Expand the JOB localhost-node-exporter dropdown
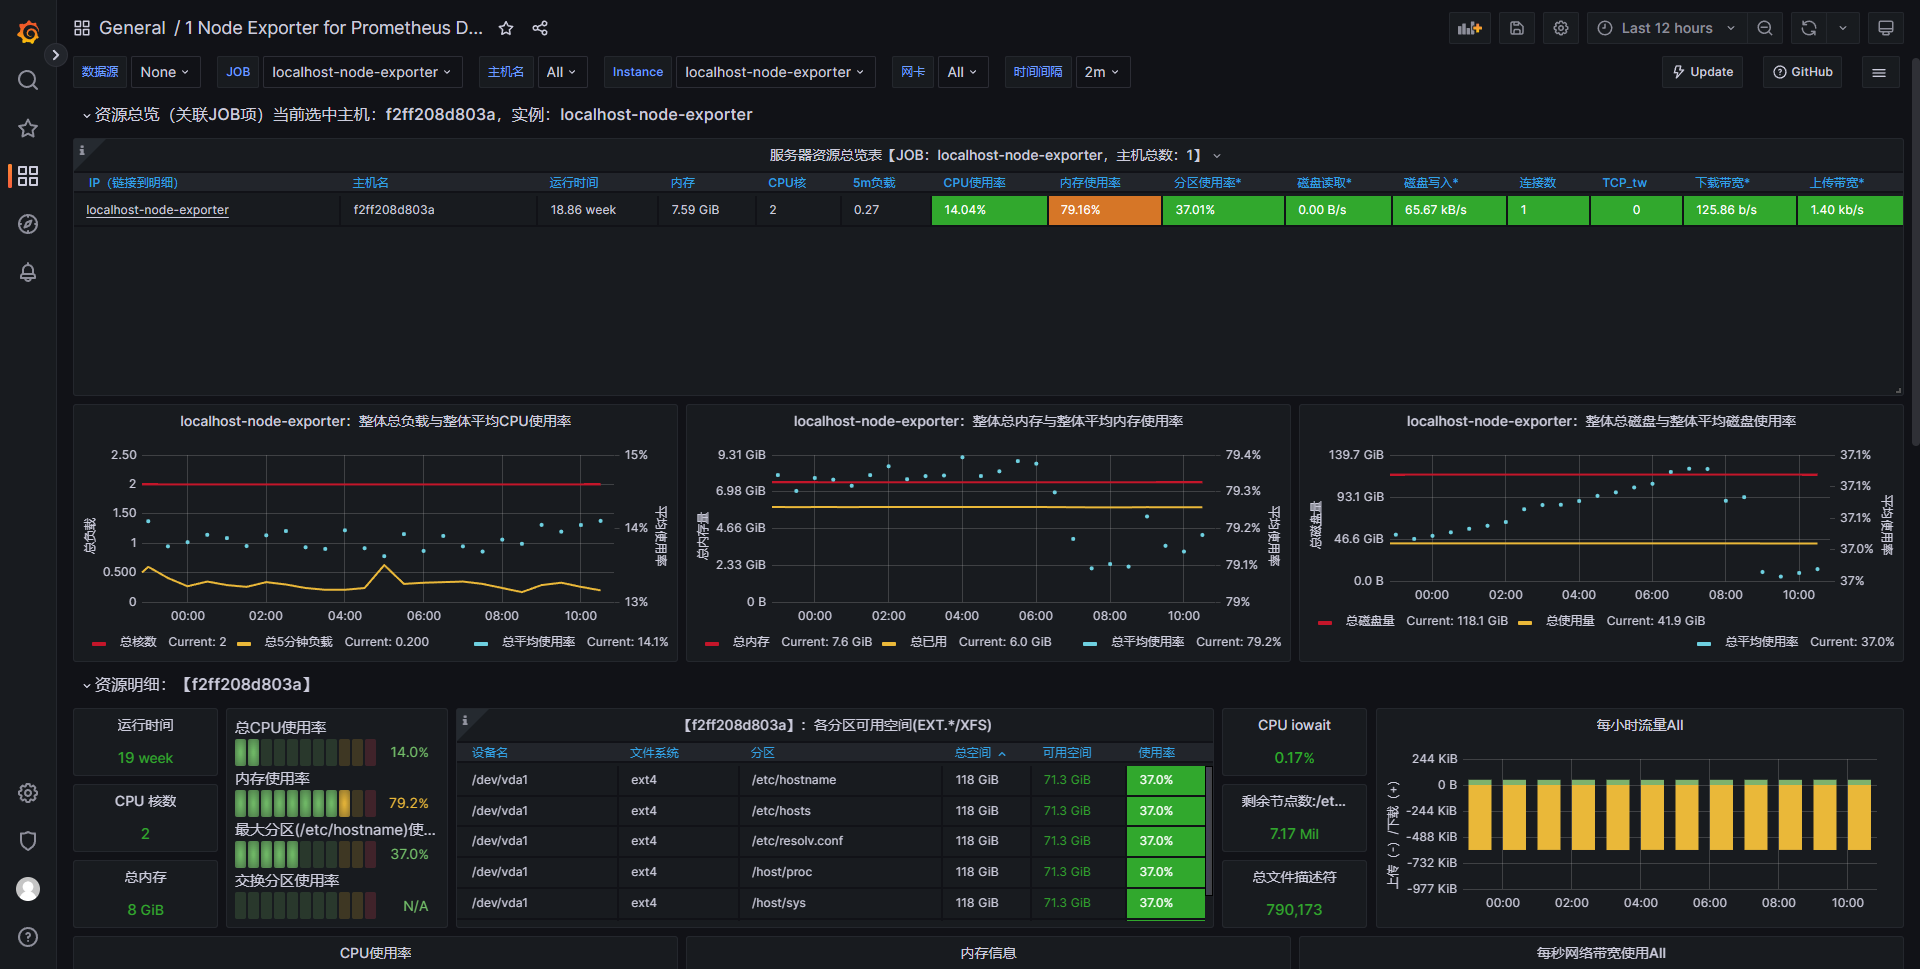Screen dimensions: 1920x969 (361, 72)
